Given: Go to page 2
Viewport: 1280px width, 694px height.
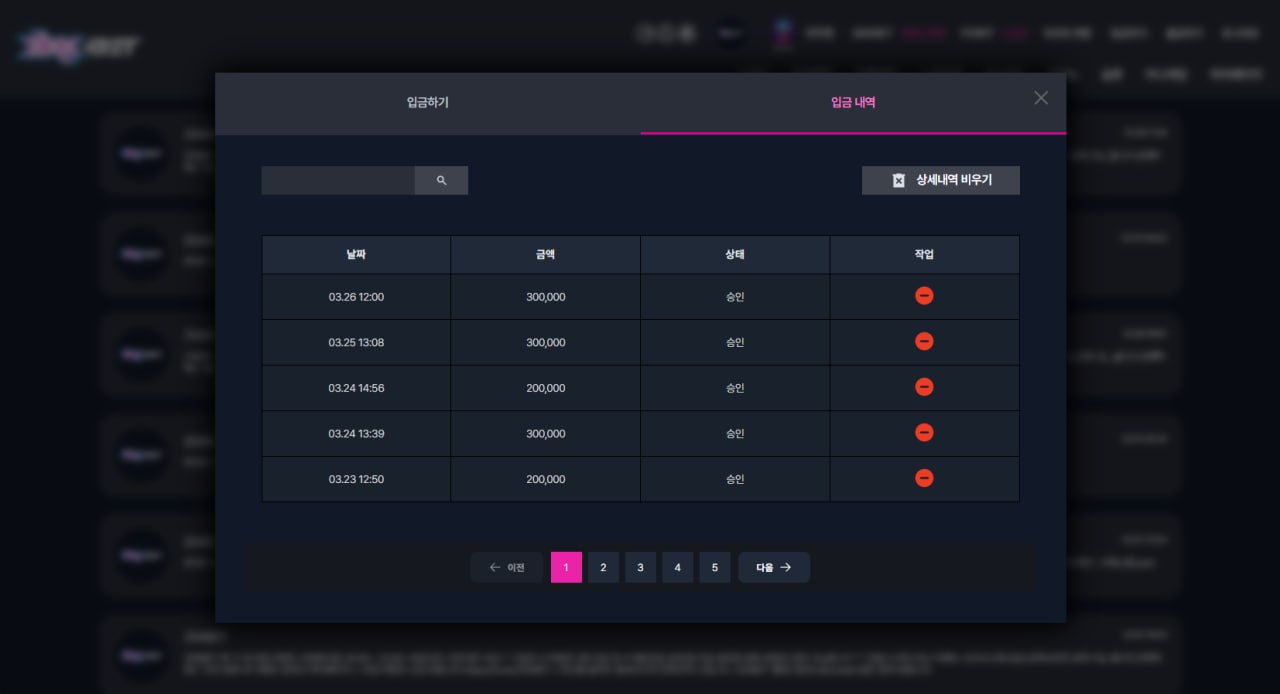Looking at the screenshot, I should (603, 567).
